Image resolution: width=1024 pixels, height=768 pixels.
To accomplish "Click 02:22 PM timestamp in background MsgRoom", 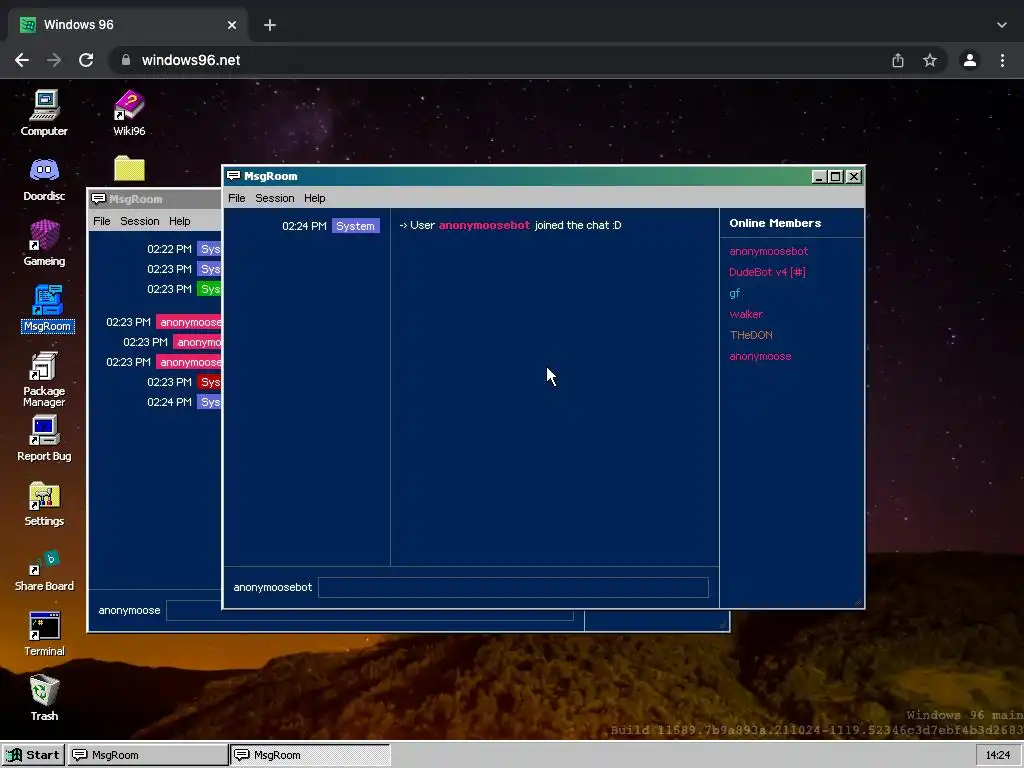I will pos(169,249).
